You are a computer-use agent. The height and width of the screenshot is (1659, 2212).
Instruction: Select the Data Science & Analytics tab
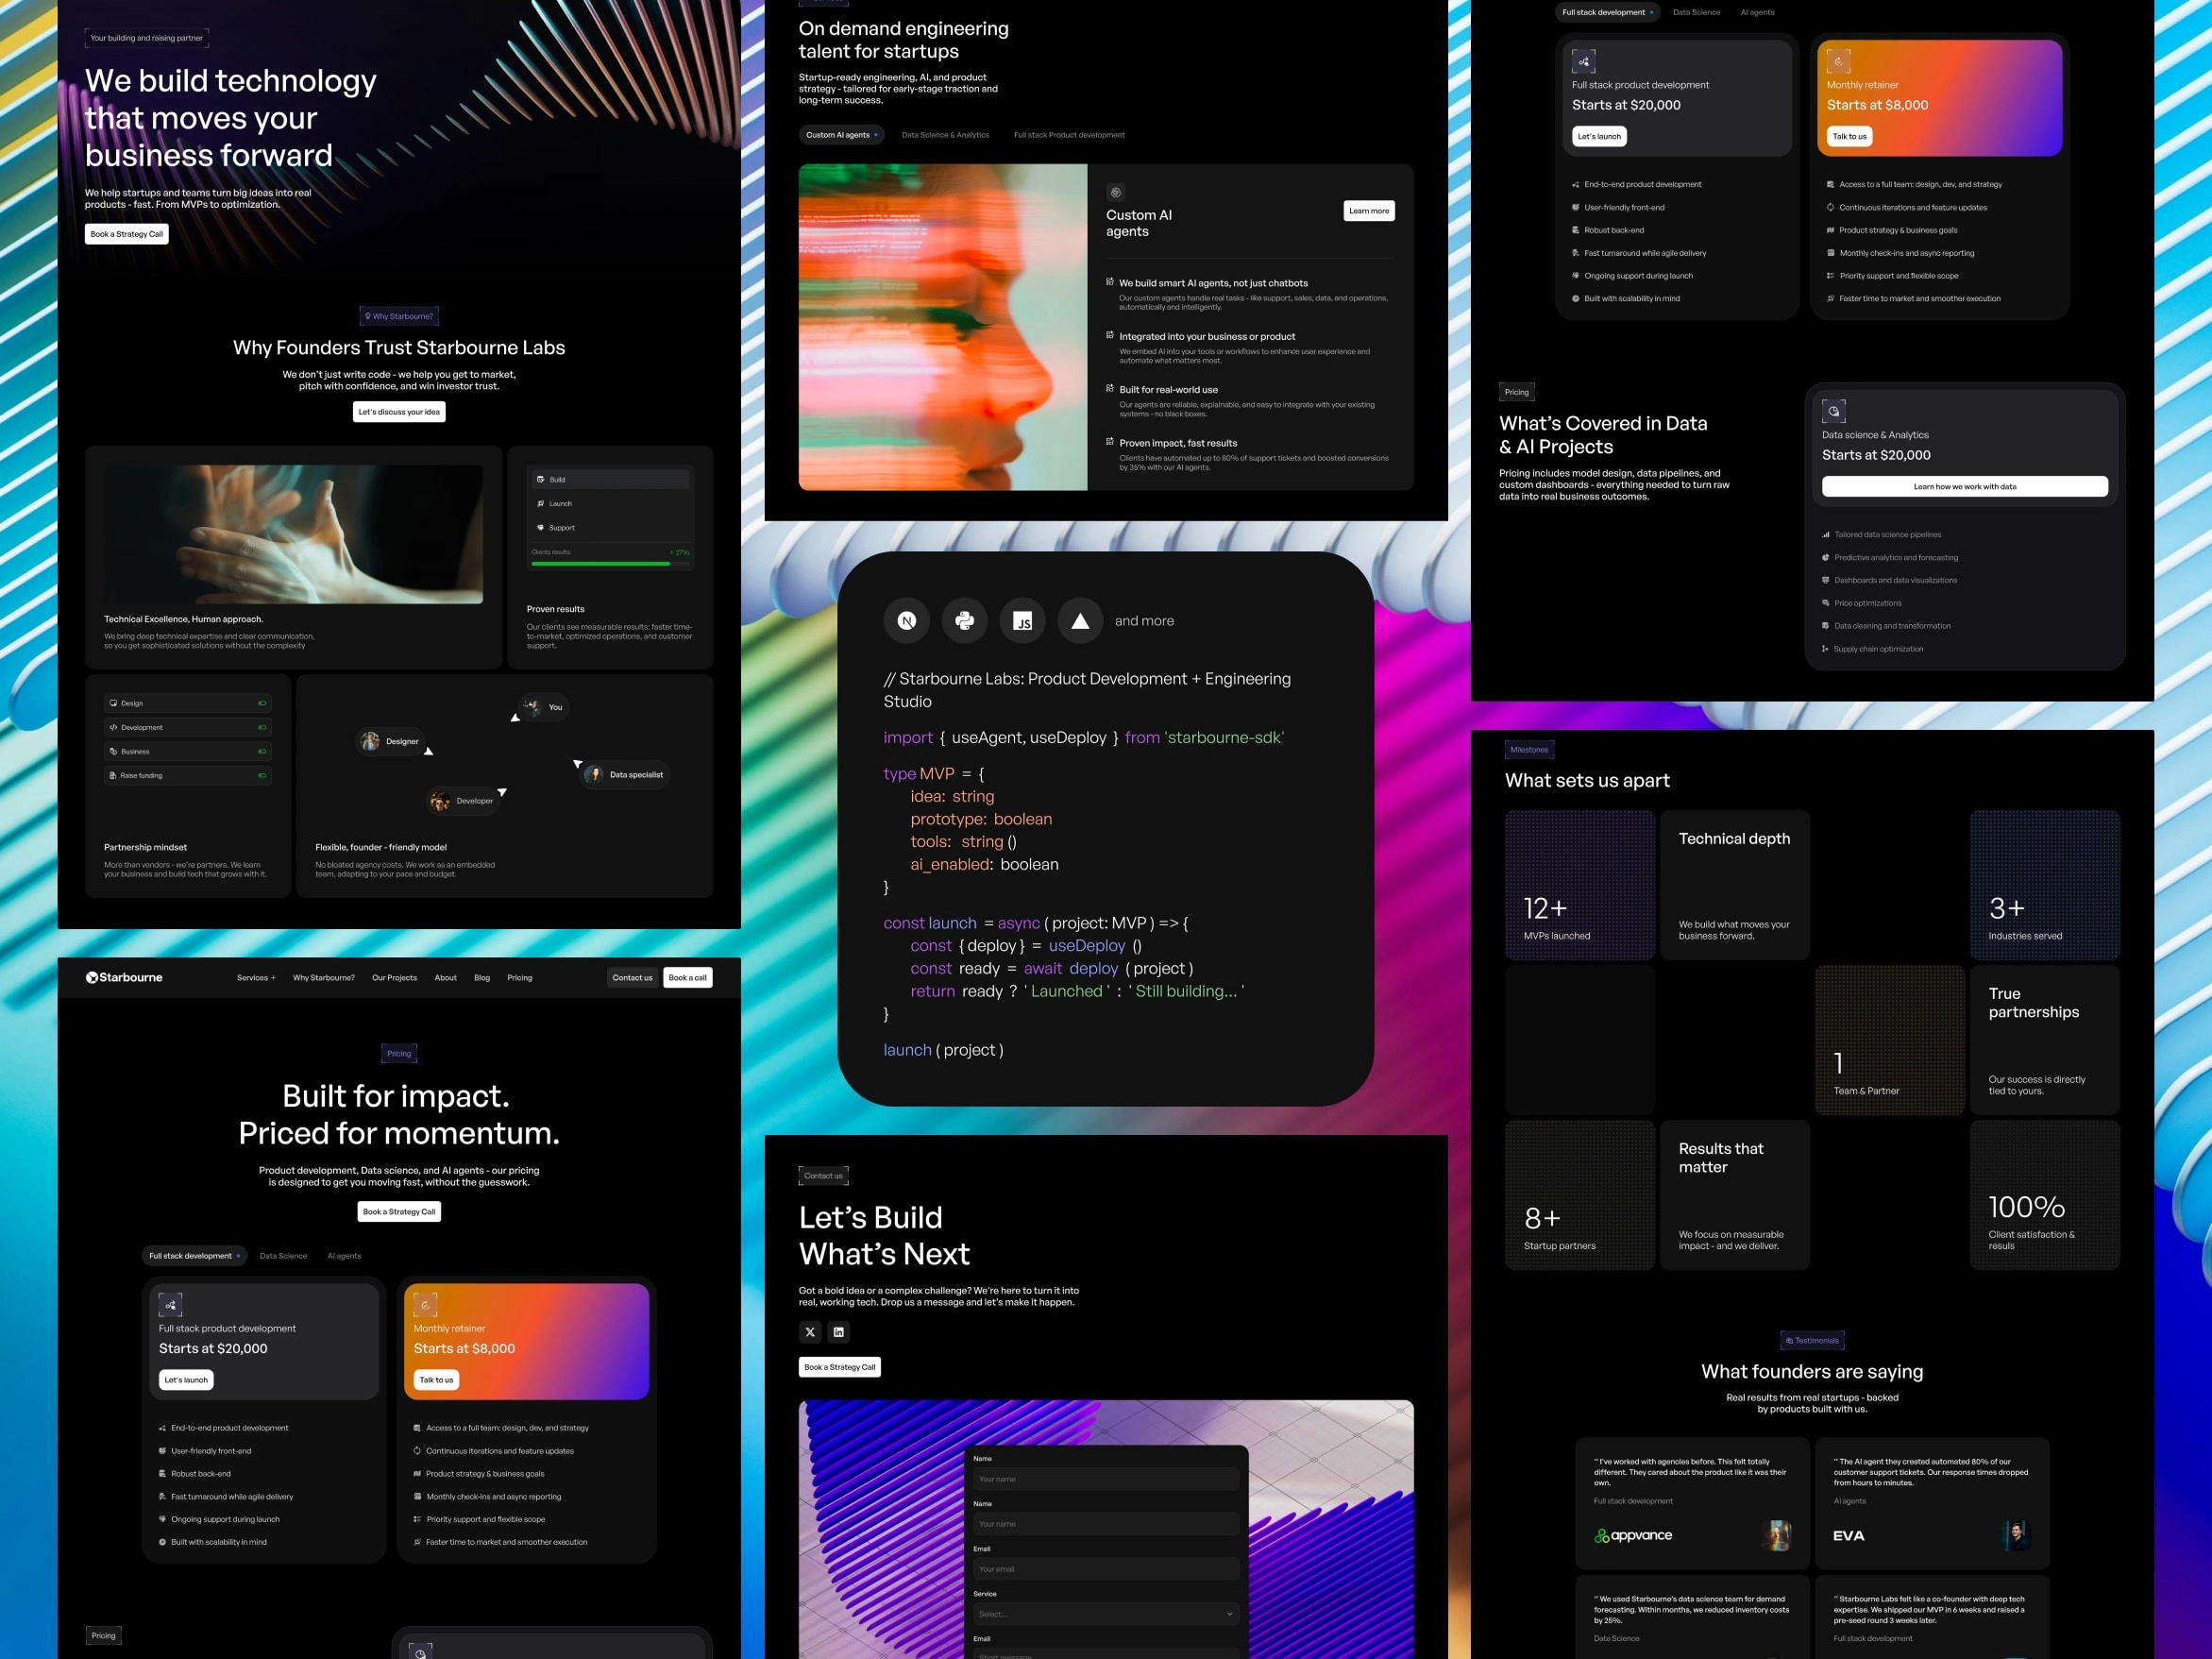point(945,135)
